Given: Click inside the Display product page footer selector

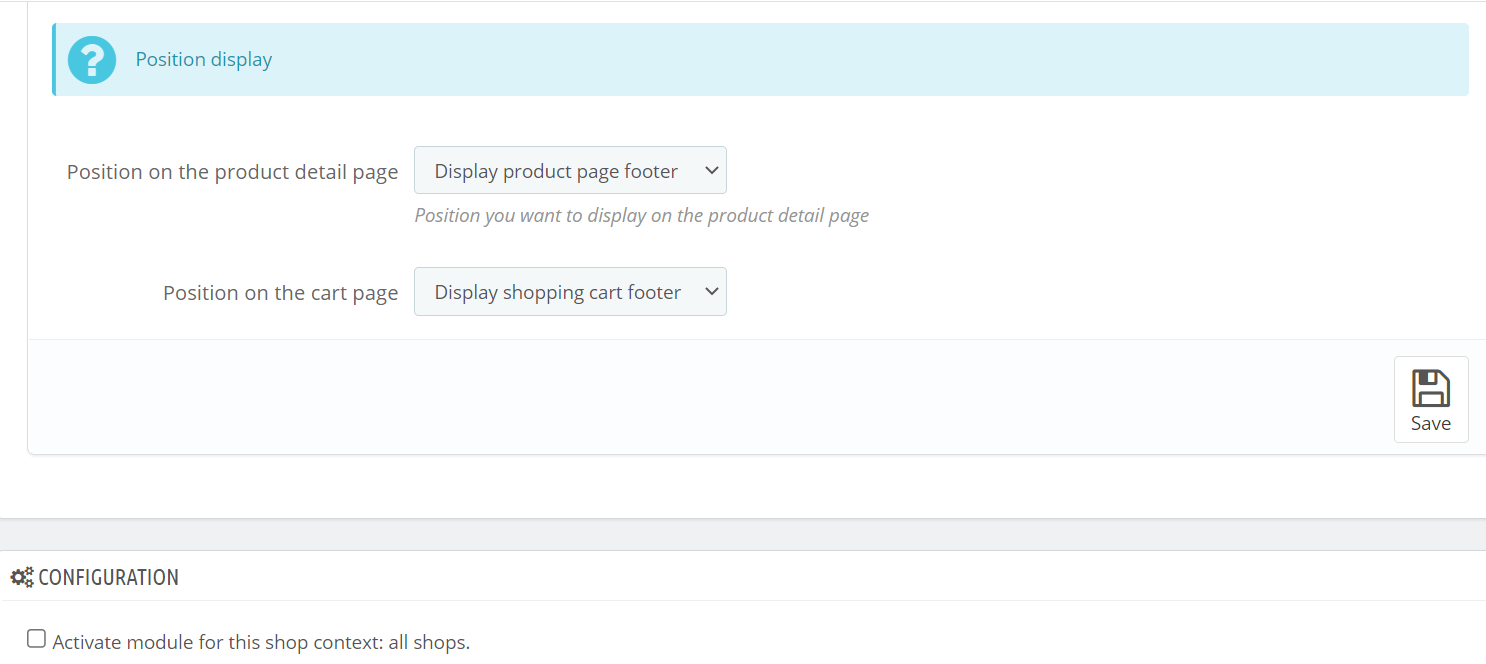Looking at the screenshot, I should pos(555,170).
